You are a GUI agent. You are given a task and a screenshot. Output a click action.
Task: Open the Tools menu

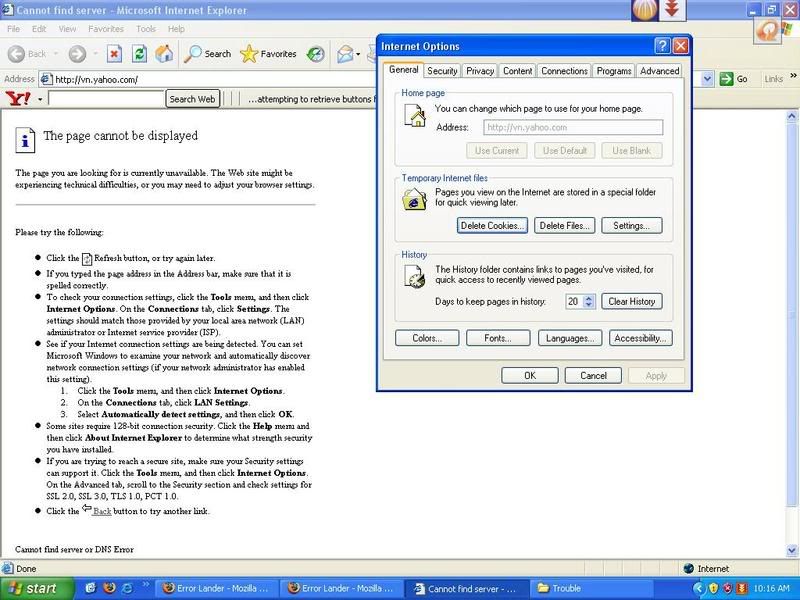(x=146, y=29)
